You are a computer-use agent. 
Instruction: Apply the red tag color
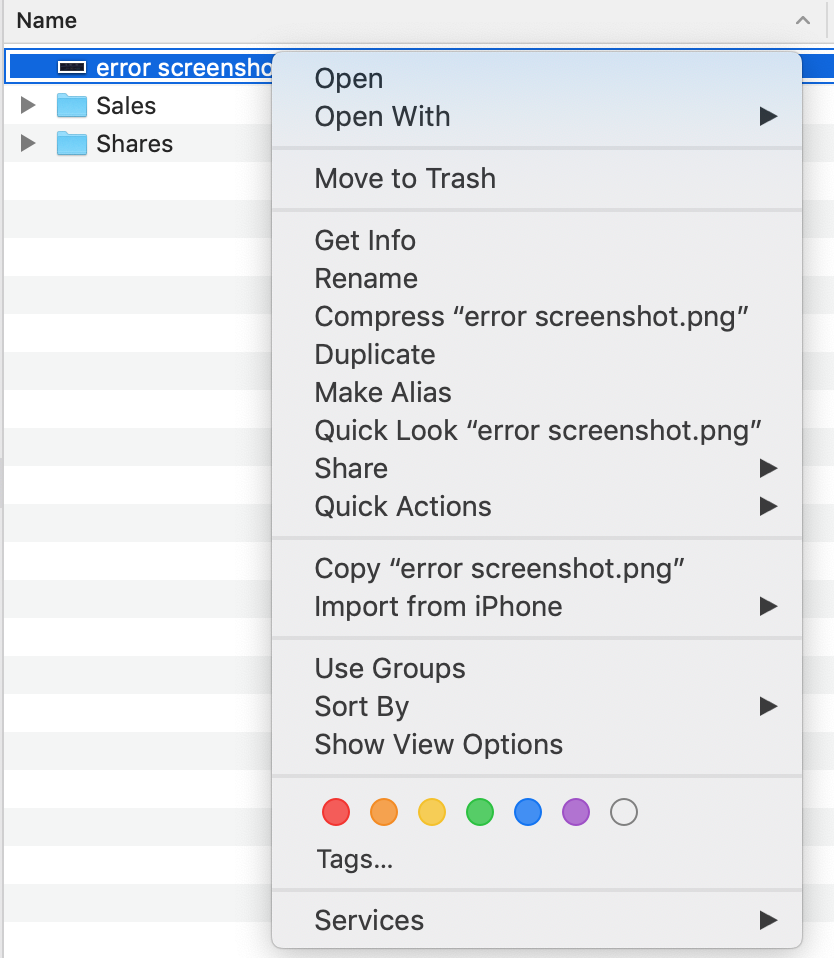pos(336,812)
